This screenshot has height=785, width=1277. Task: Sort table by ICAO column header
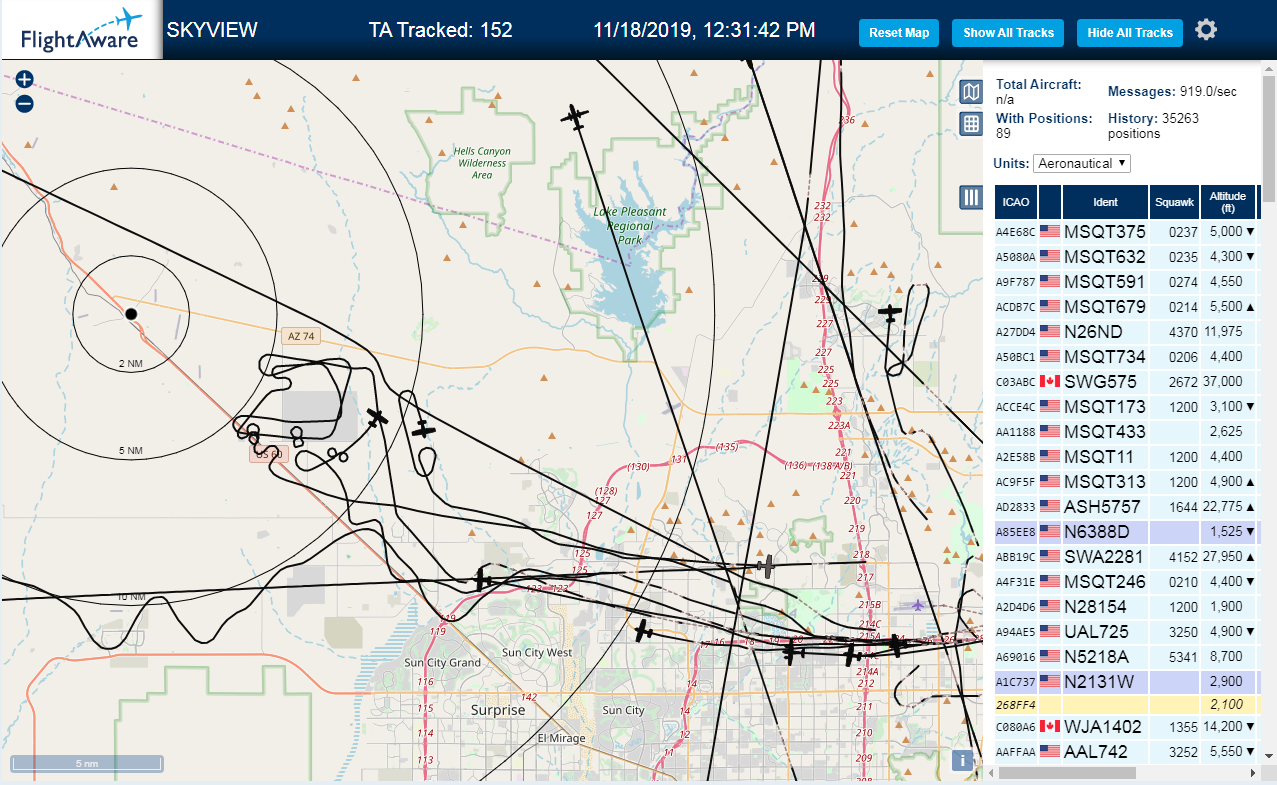1016,202
